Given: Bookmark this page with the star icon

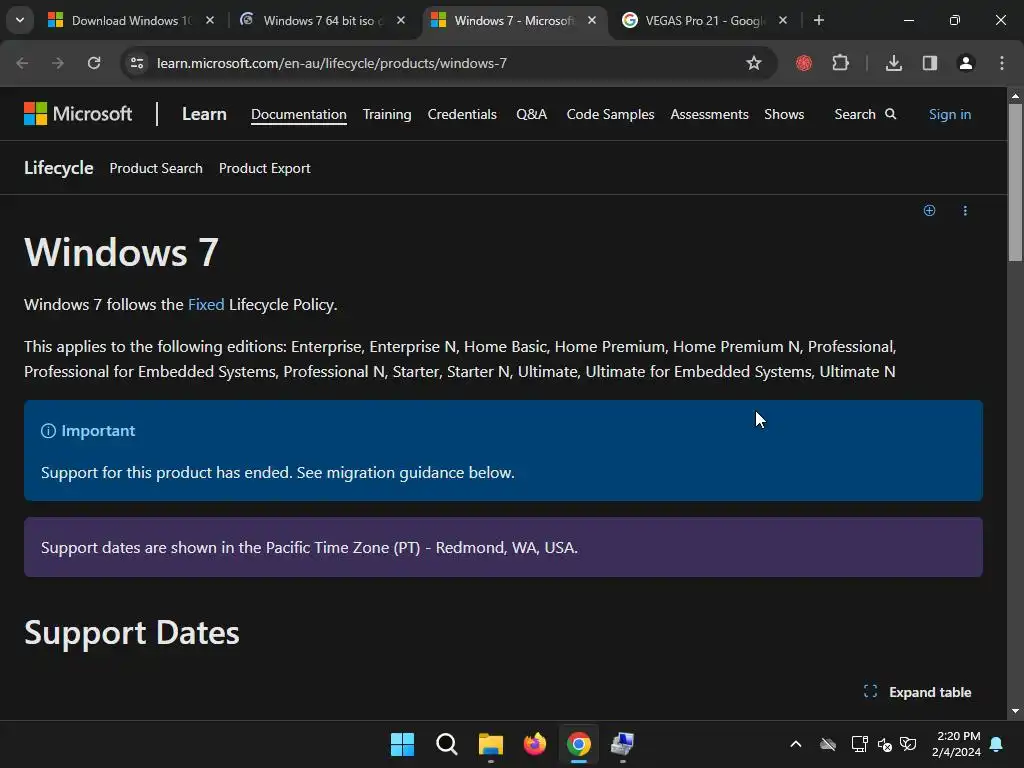Looking at the screenshot, I should click(754, 63).
